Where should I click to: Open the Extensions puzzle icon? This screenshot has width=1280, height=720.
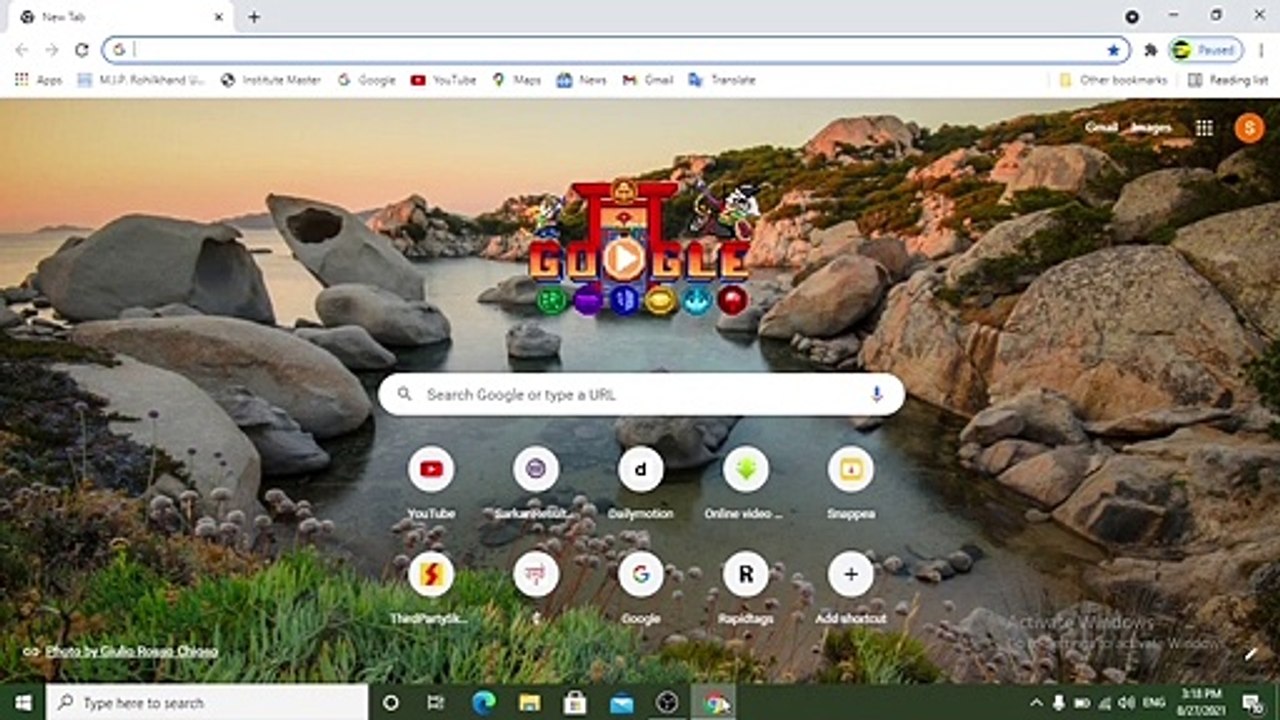point(1151,50)
